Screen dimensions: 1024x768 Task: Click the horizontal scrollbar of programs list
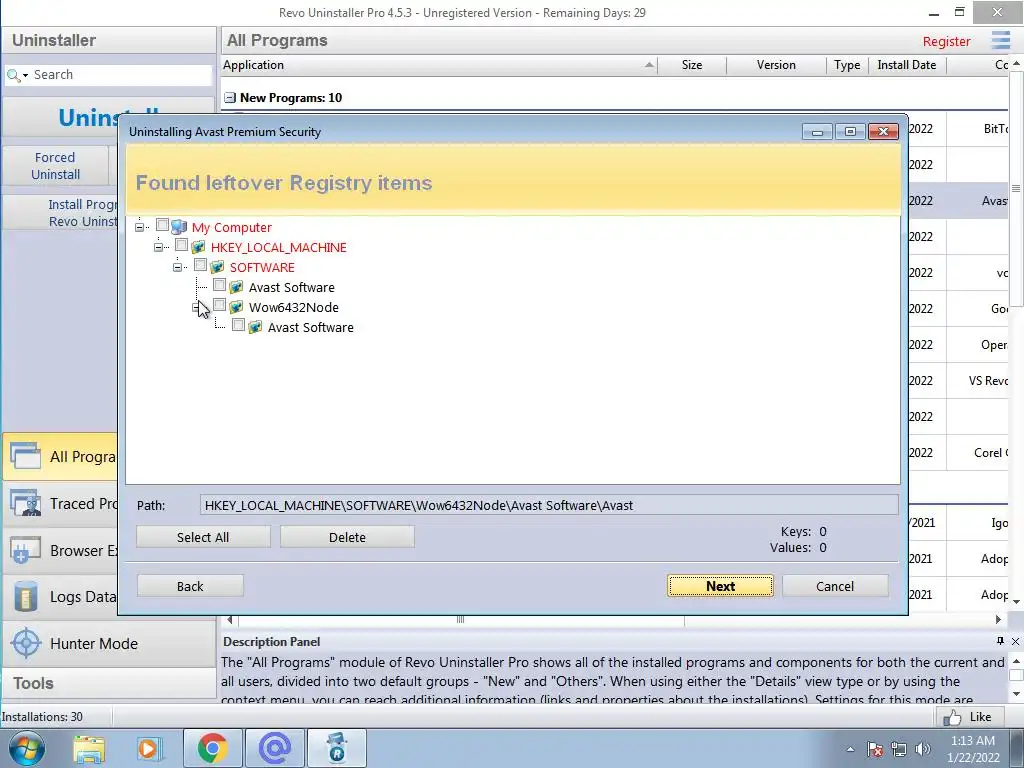point(461,619)
